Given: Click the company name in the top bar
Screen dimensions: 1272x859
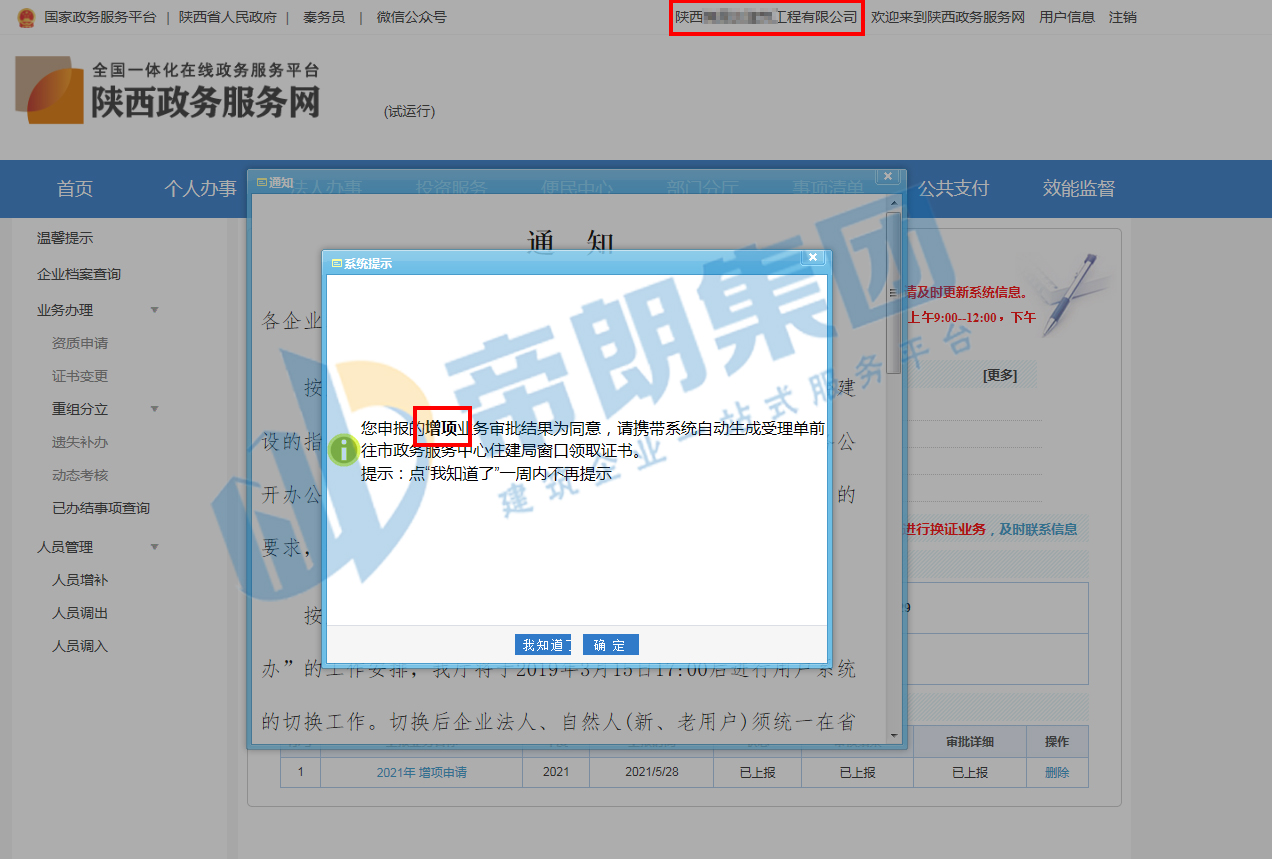Looking at the screenshot, I should (x=766, y=18).
